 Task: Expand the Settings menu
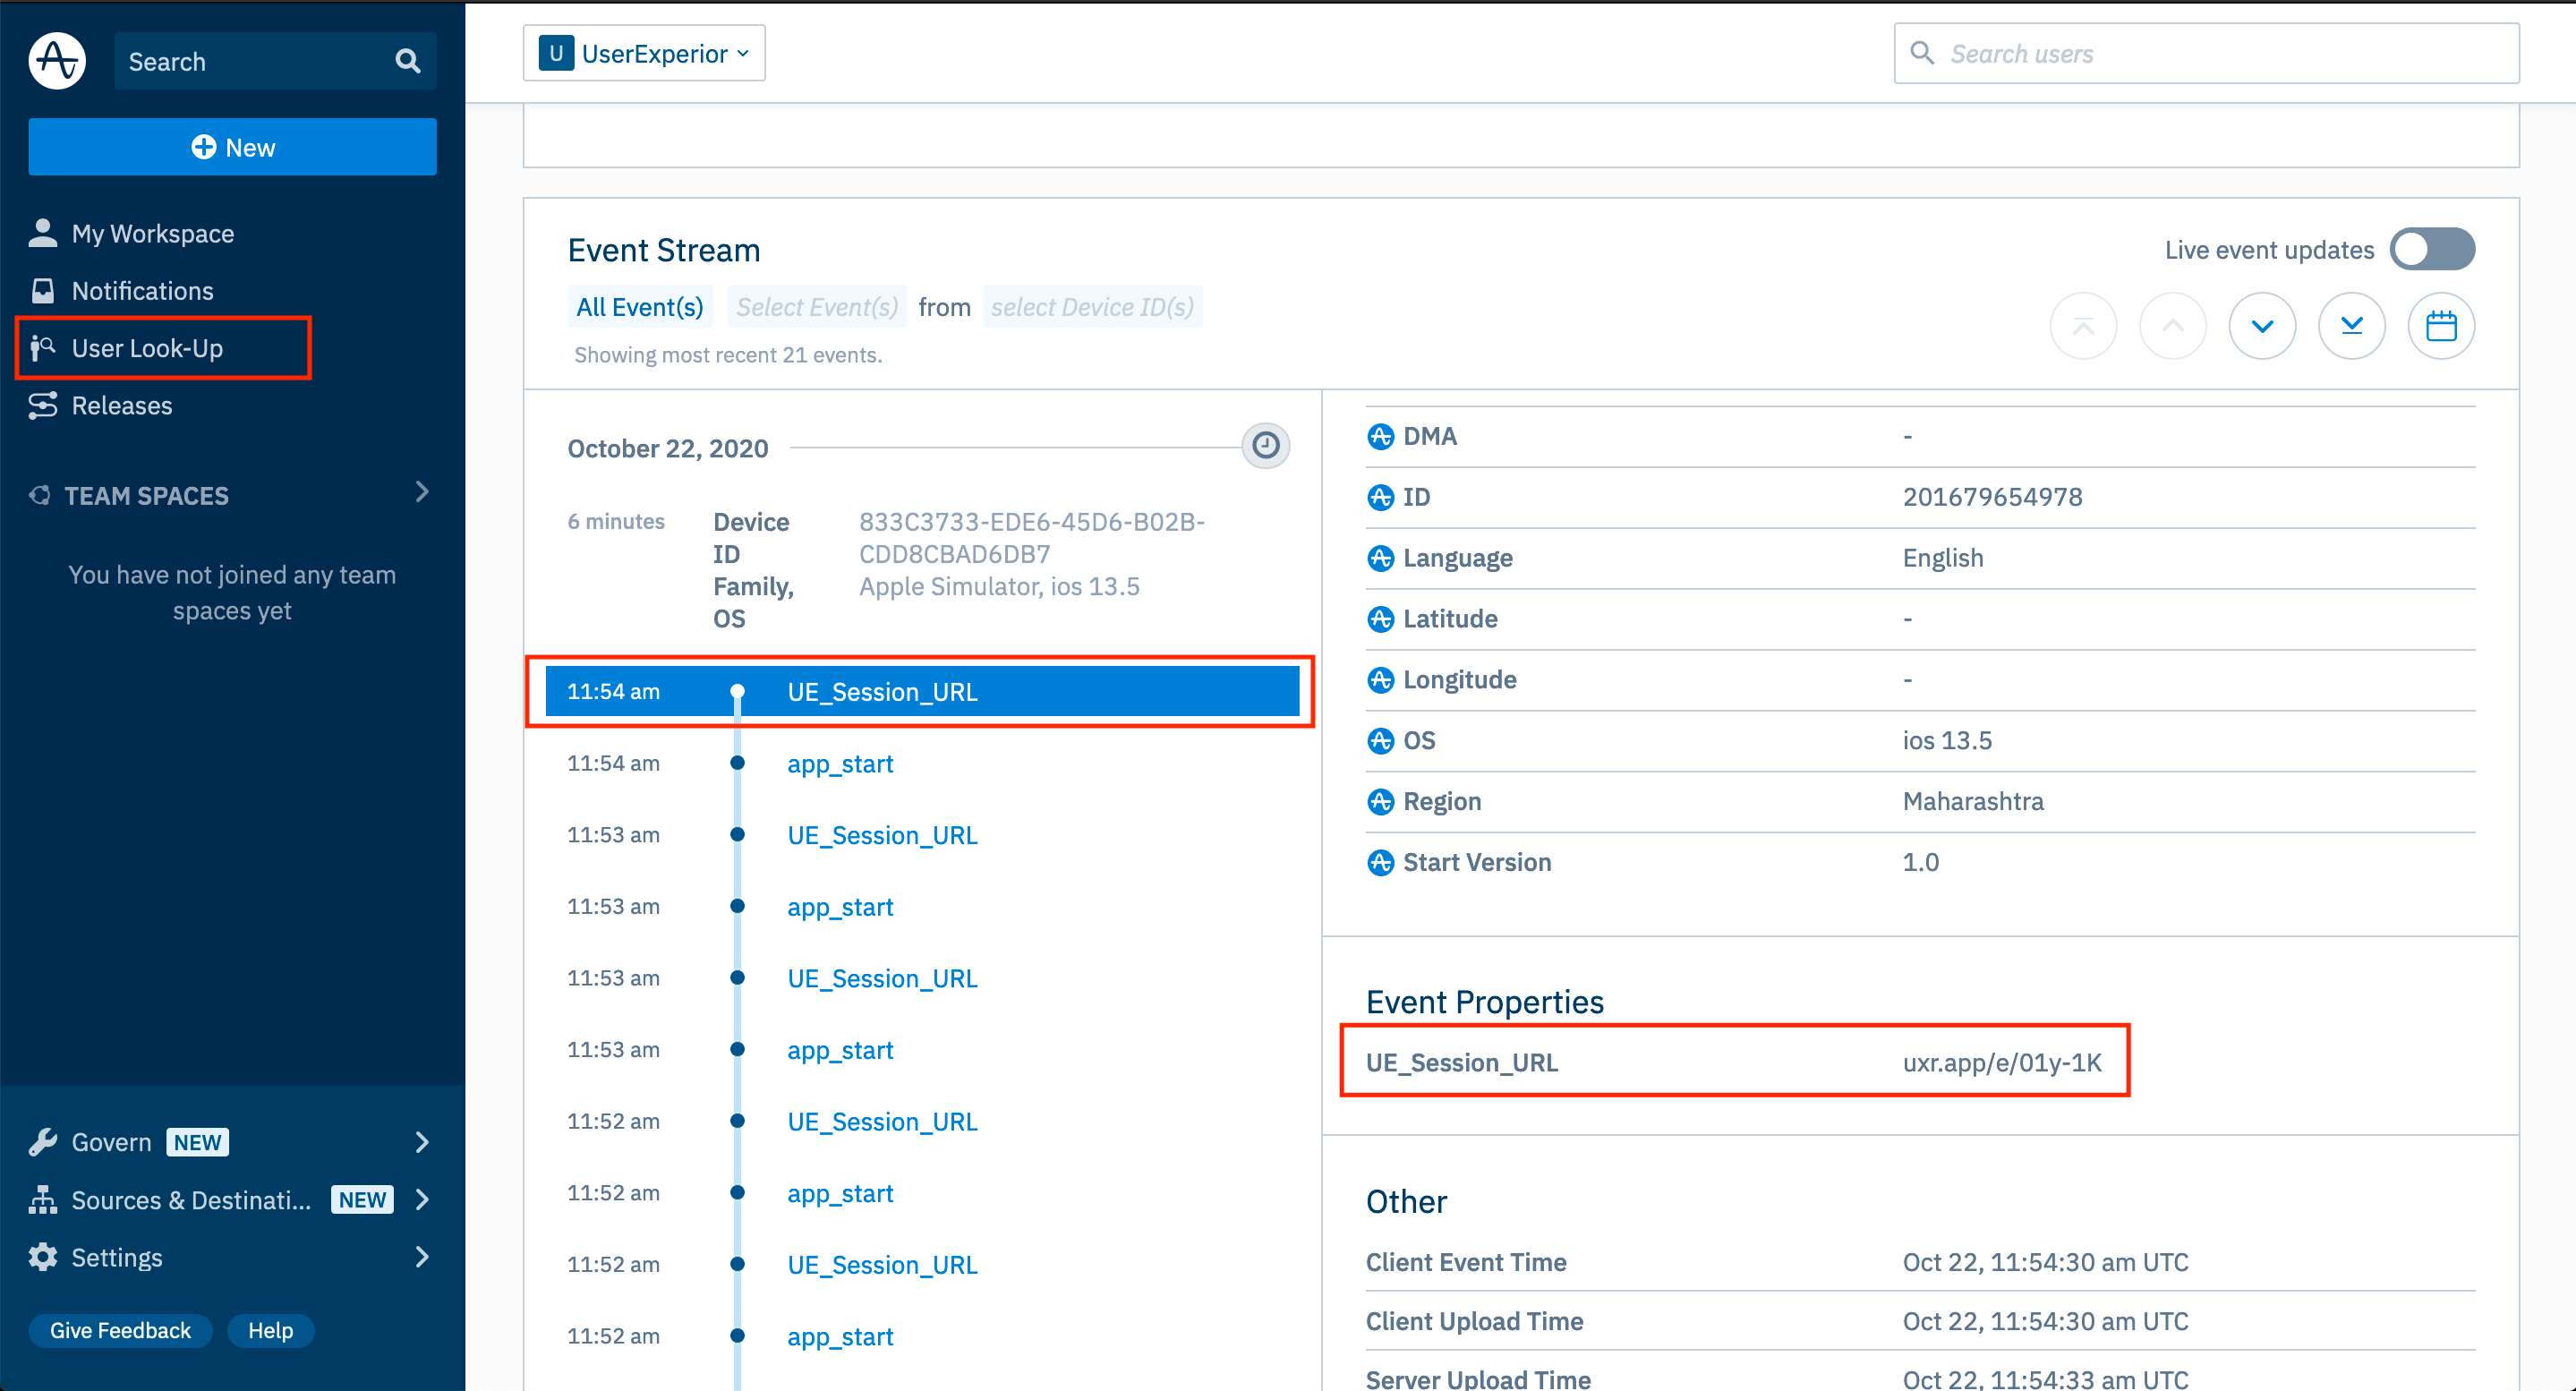coord(422,1257)
